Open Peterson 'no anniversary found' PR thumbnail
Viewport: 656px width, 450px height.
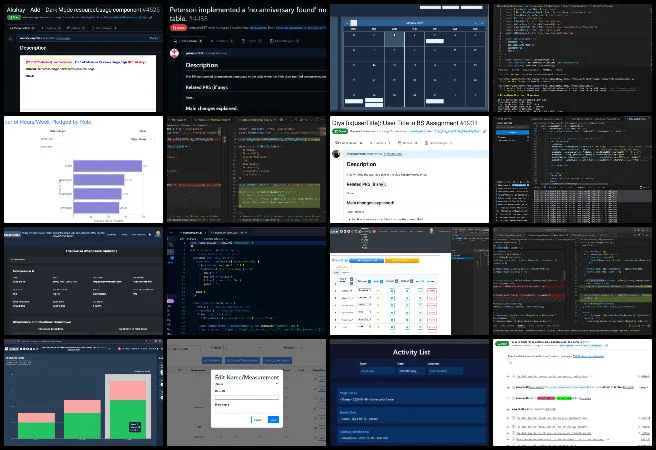coord(246,58)
